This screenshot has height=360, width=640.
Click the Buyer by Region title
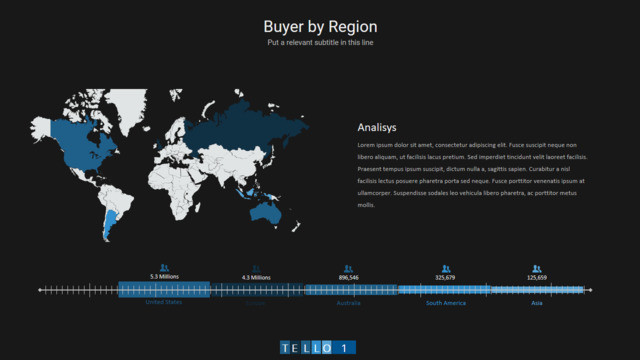point(320,27)
